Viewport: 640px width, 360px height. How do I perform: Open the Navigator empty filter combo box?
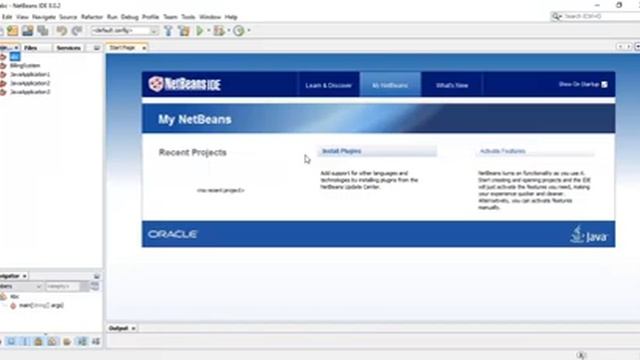point(67,287)
